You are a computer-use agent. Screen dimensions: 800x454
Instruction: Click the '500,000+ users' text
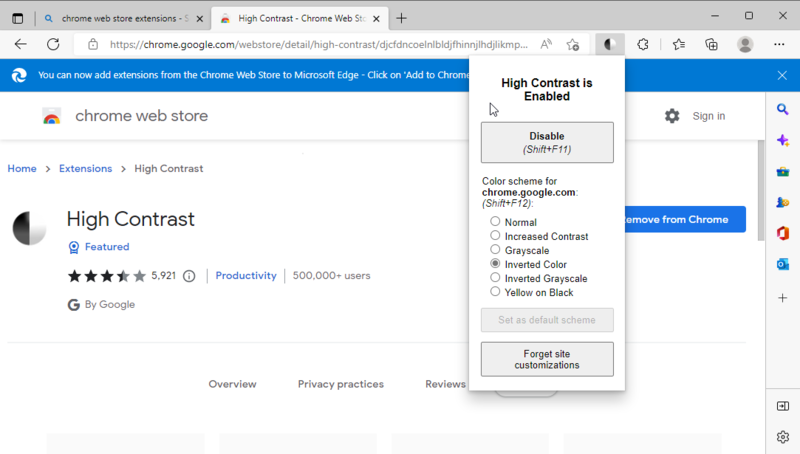[x=331, y=275]
